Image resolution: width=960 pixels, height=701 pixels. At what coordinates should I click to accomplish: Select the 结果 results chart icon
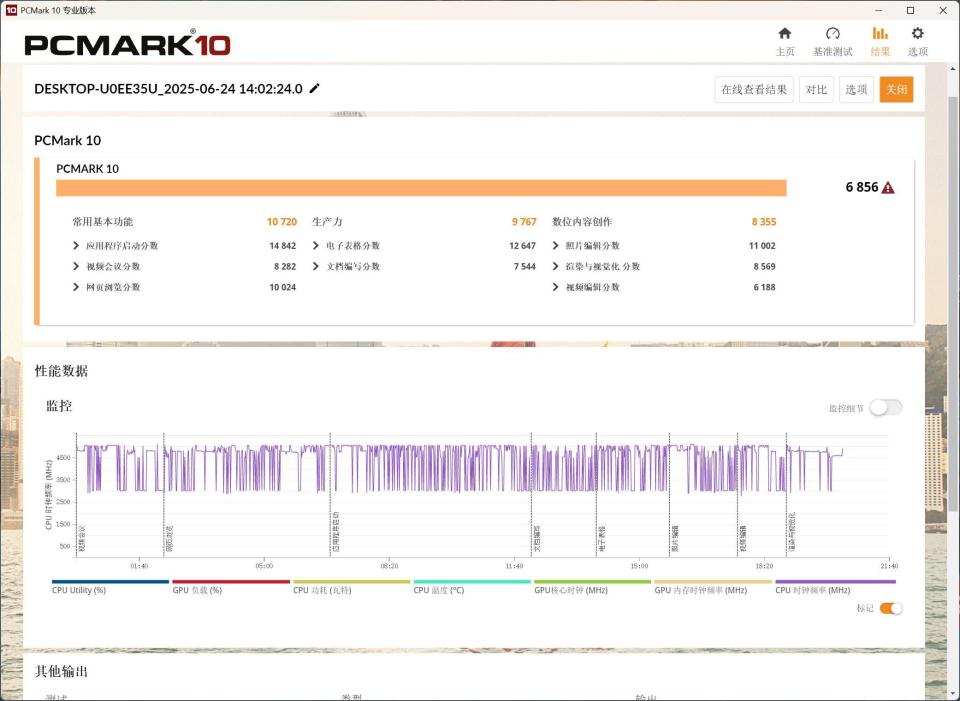(880, 34)
